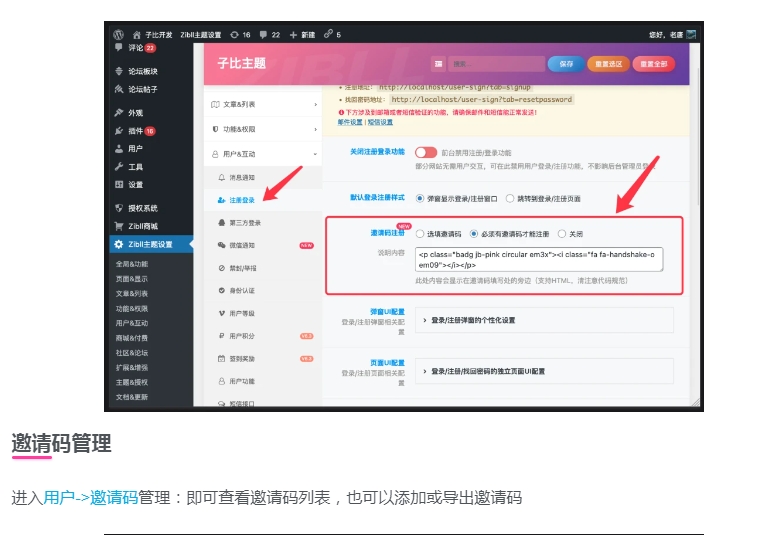Open 页面&显示 submenu item
This screenshot has height=535, width=784.
coord(132,278)
